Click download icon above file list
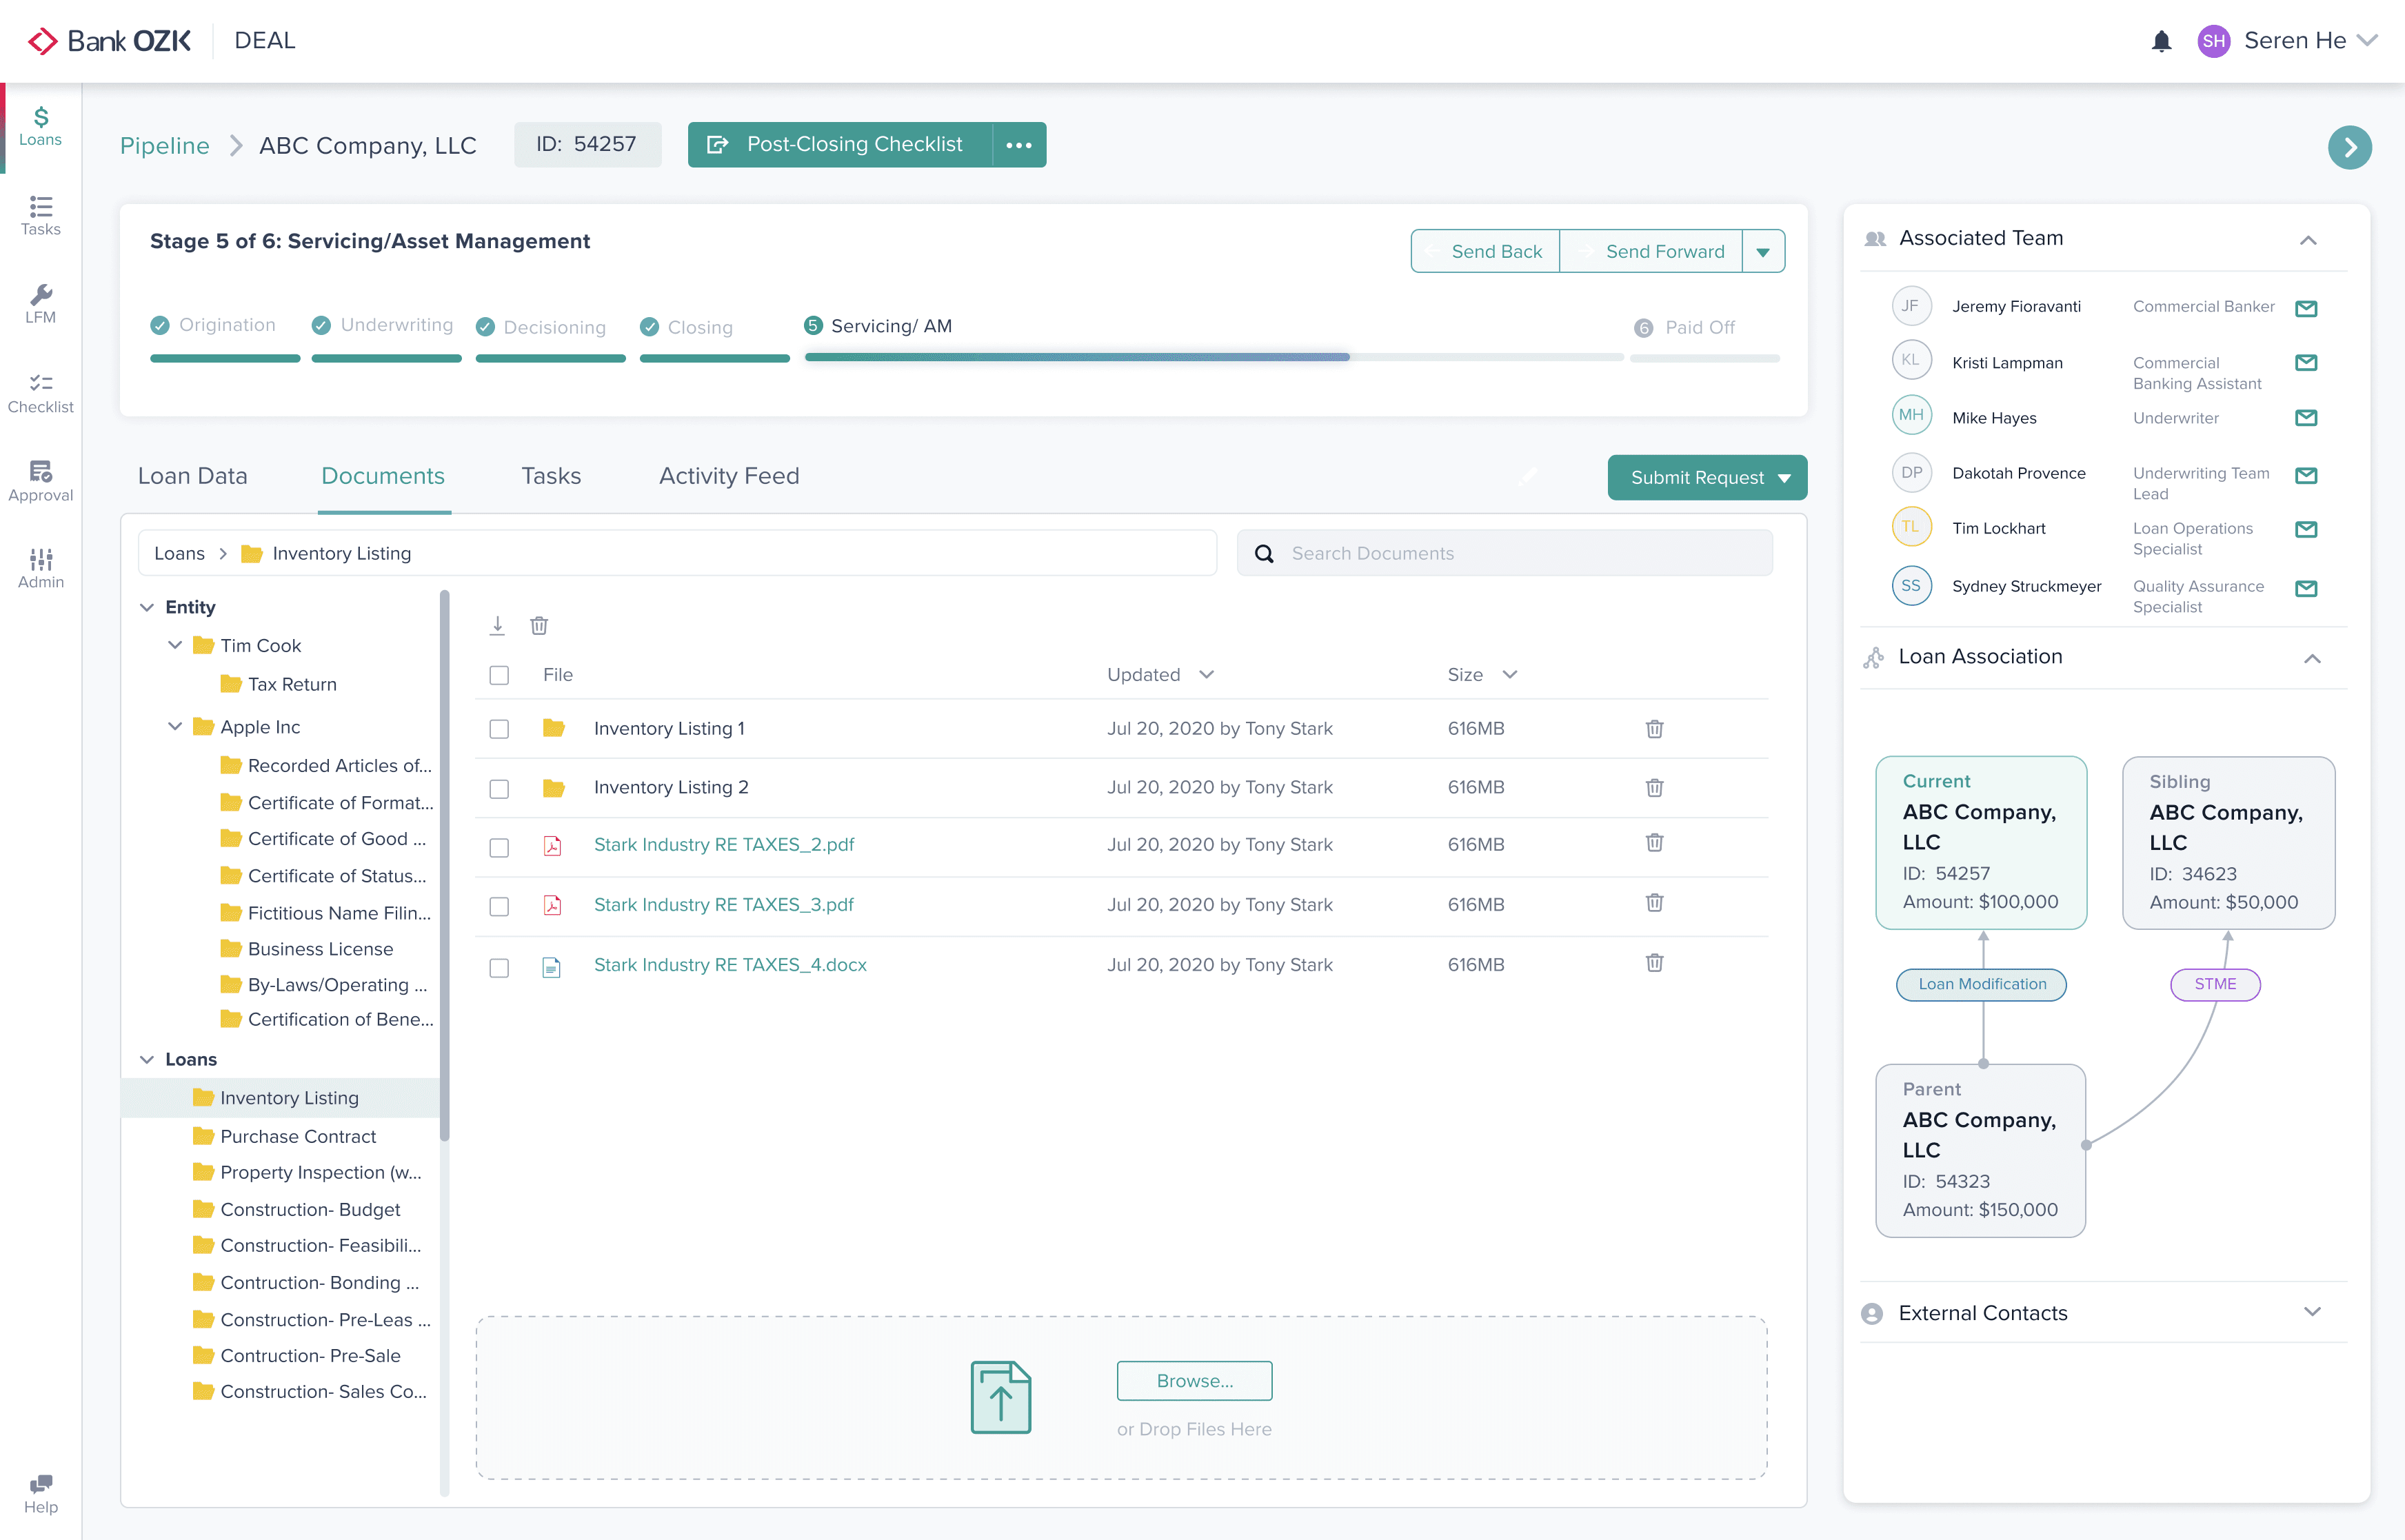Viewport: 2405px width, 1540px height. click(x=497, y=625)
